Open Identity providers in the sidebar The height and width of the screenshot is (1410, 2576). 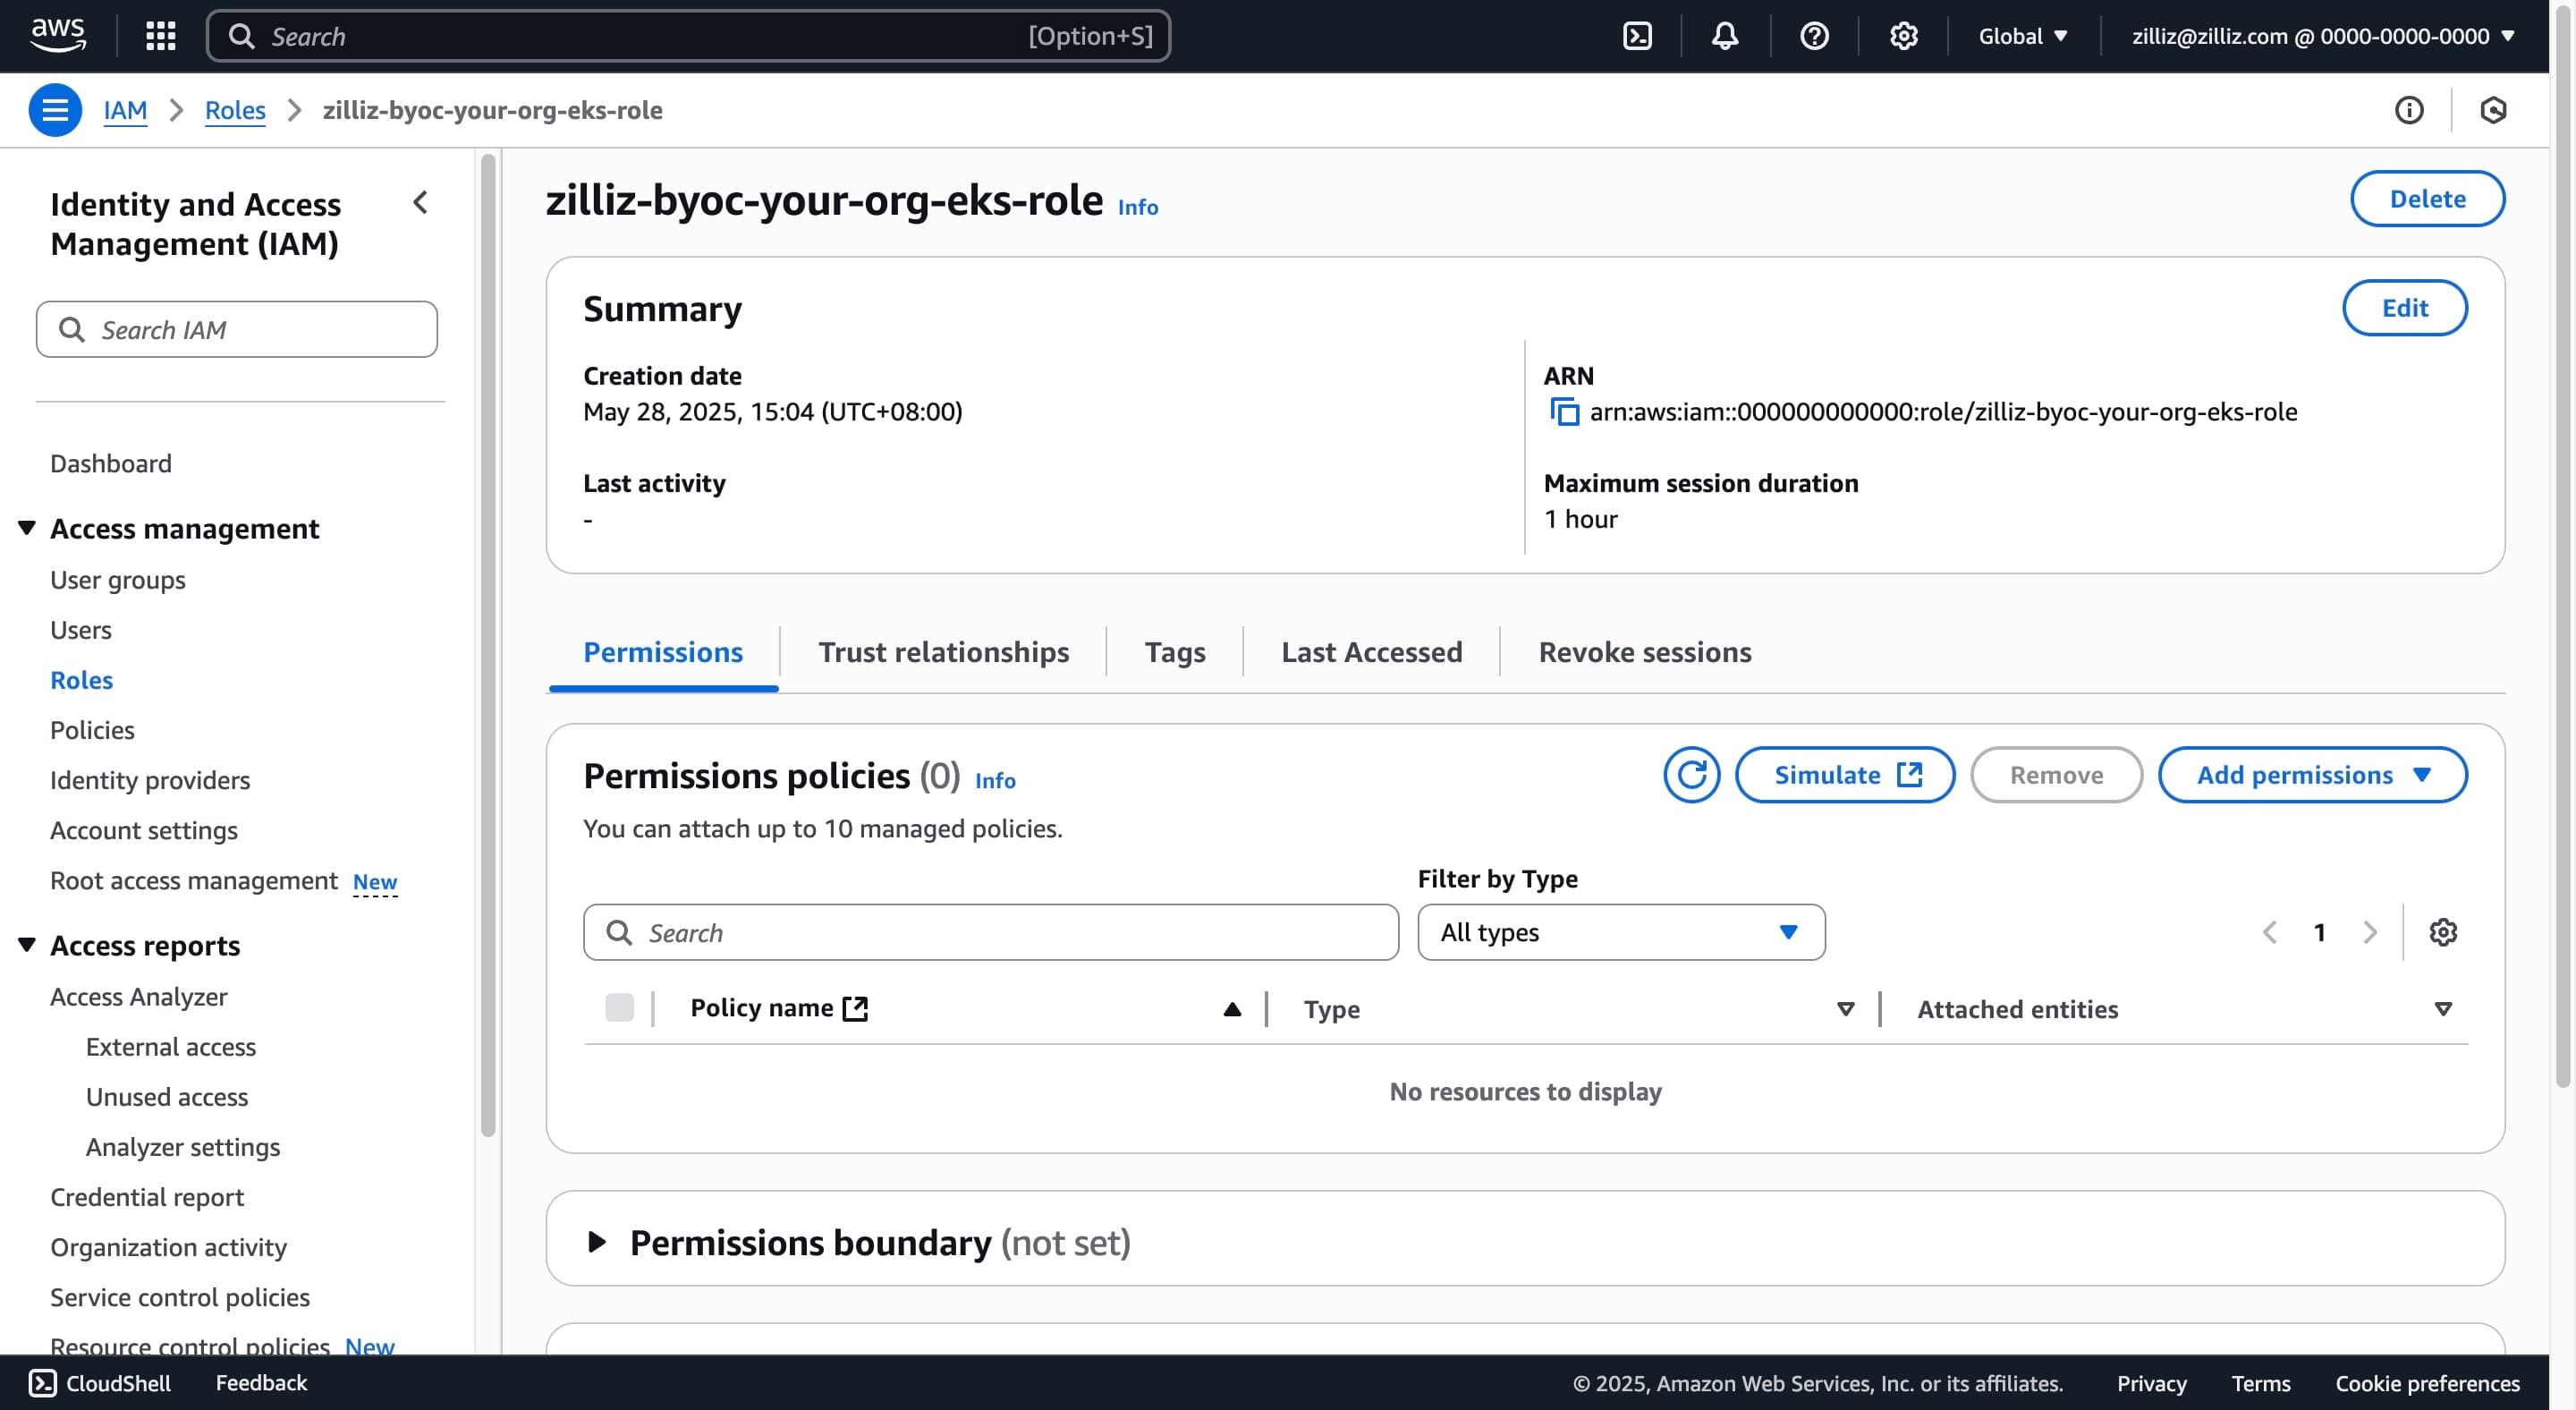tap(150, 780)
